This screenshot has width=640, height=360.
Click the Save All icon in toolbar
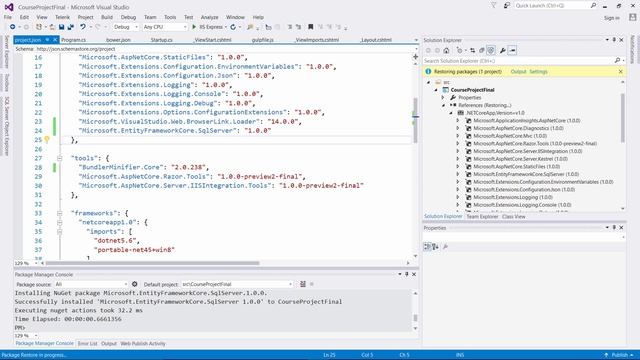pyautogui.click(x=71, y=27)
